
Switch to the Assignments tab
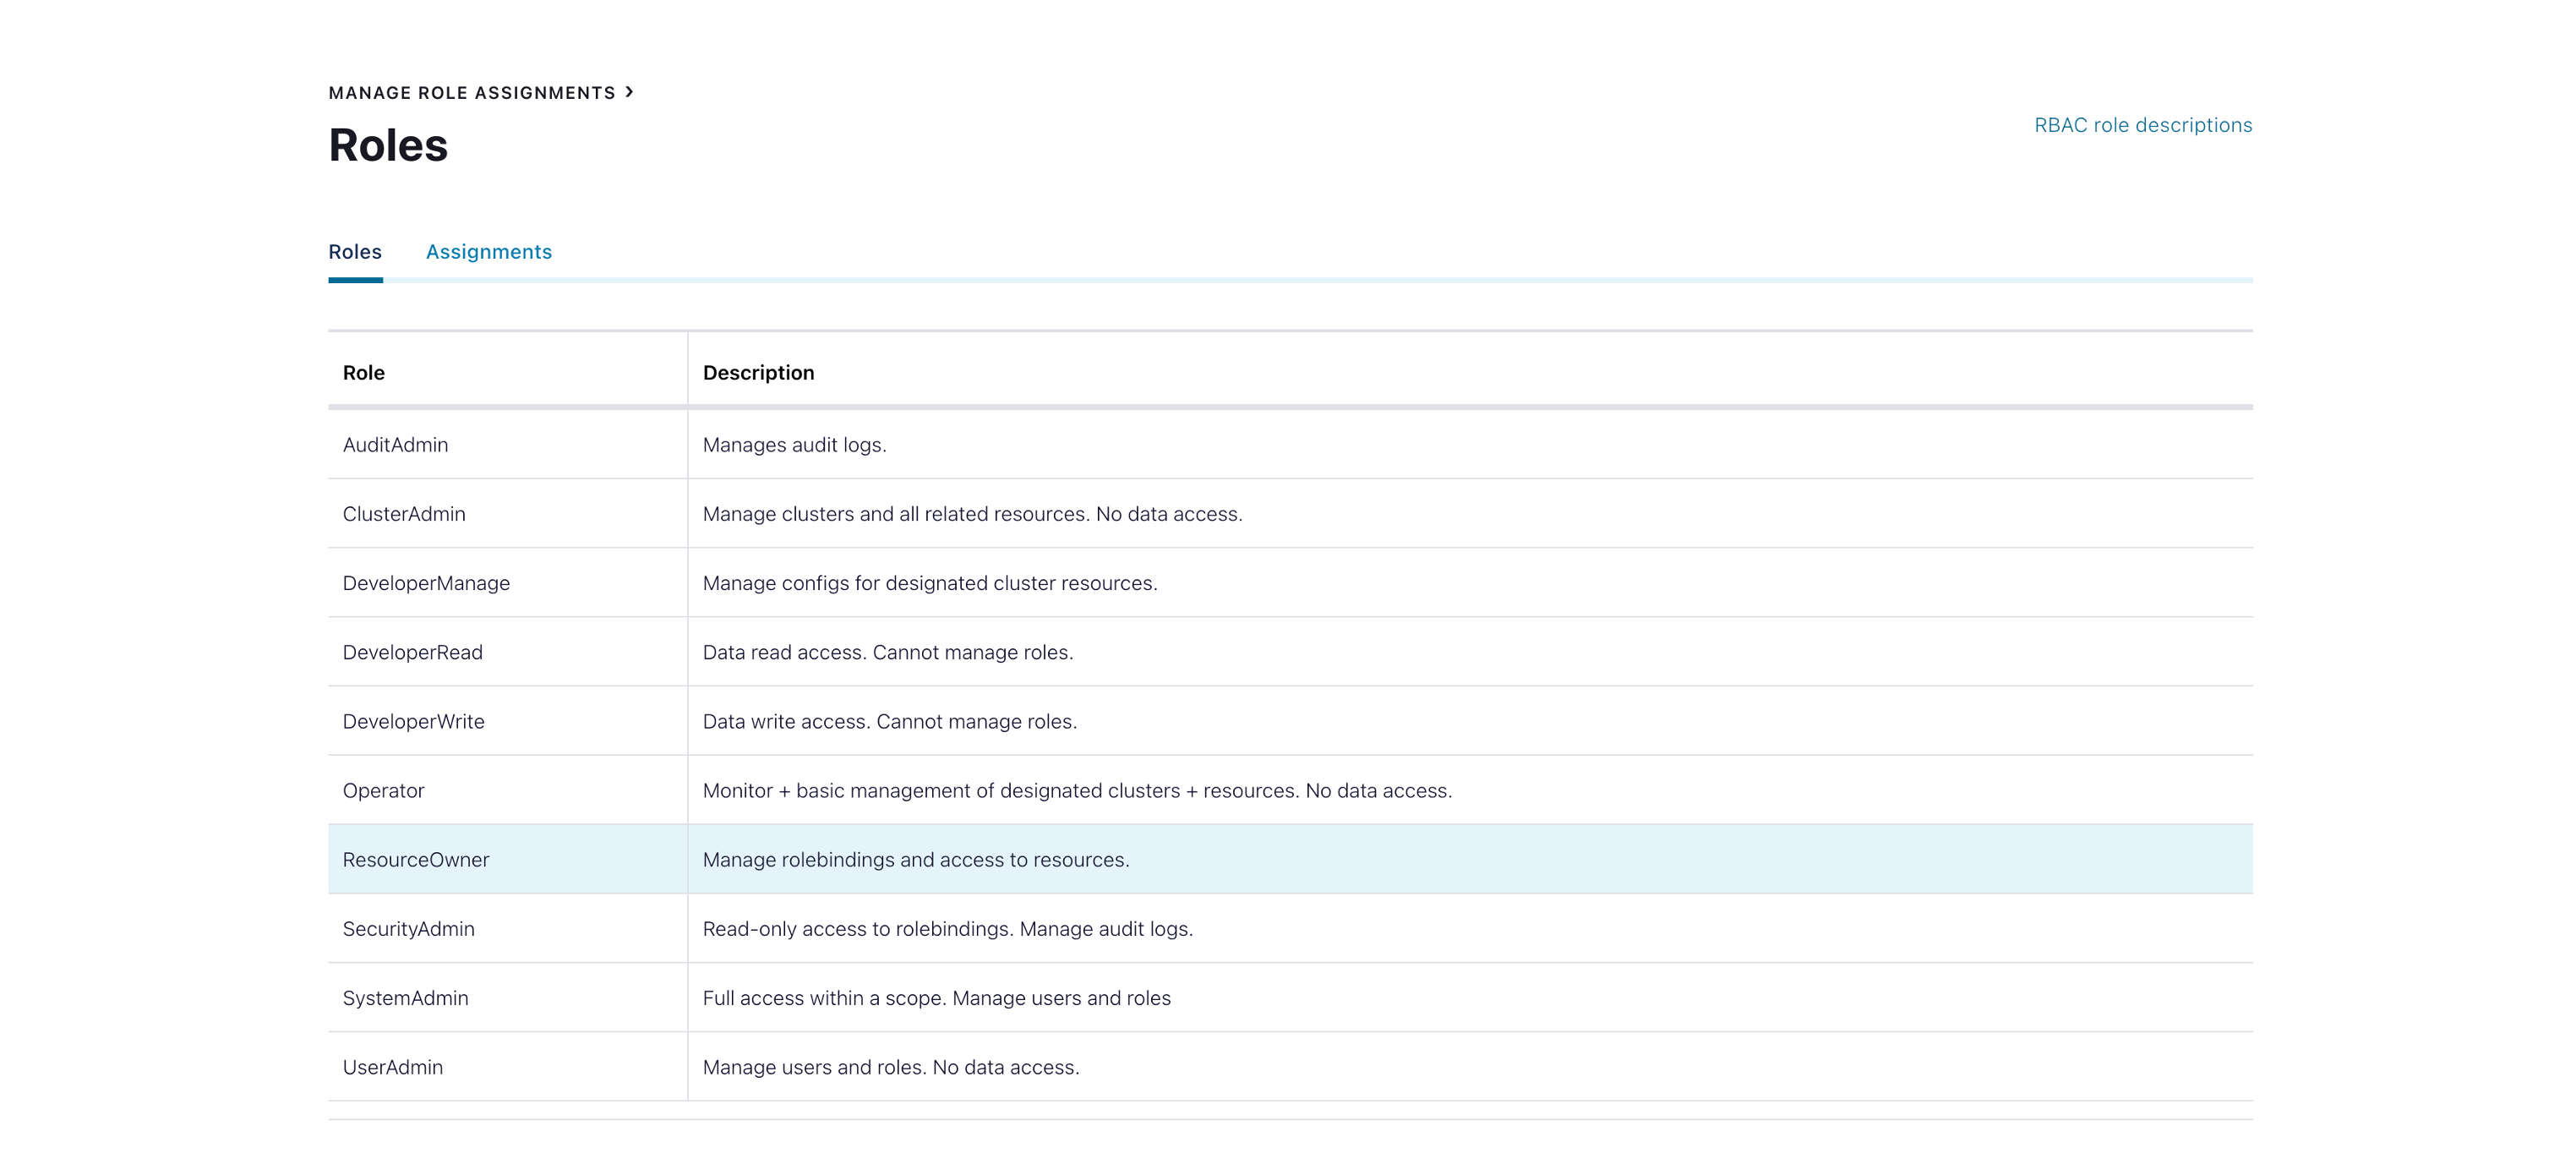[488, 252]
